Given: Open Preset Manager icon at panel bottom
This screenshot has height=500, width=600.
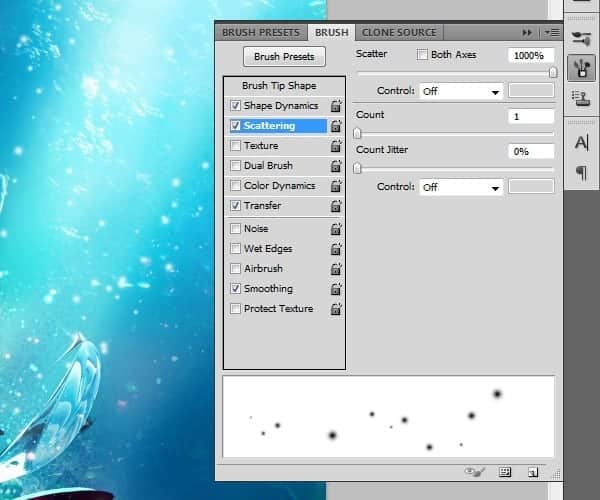Looking at the screenshot, I should coord(505,472).
